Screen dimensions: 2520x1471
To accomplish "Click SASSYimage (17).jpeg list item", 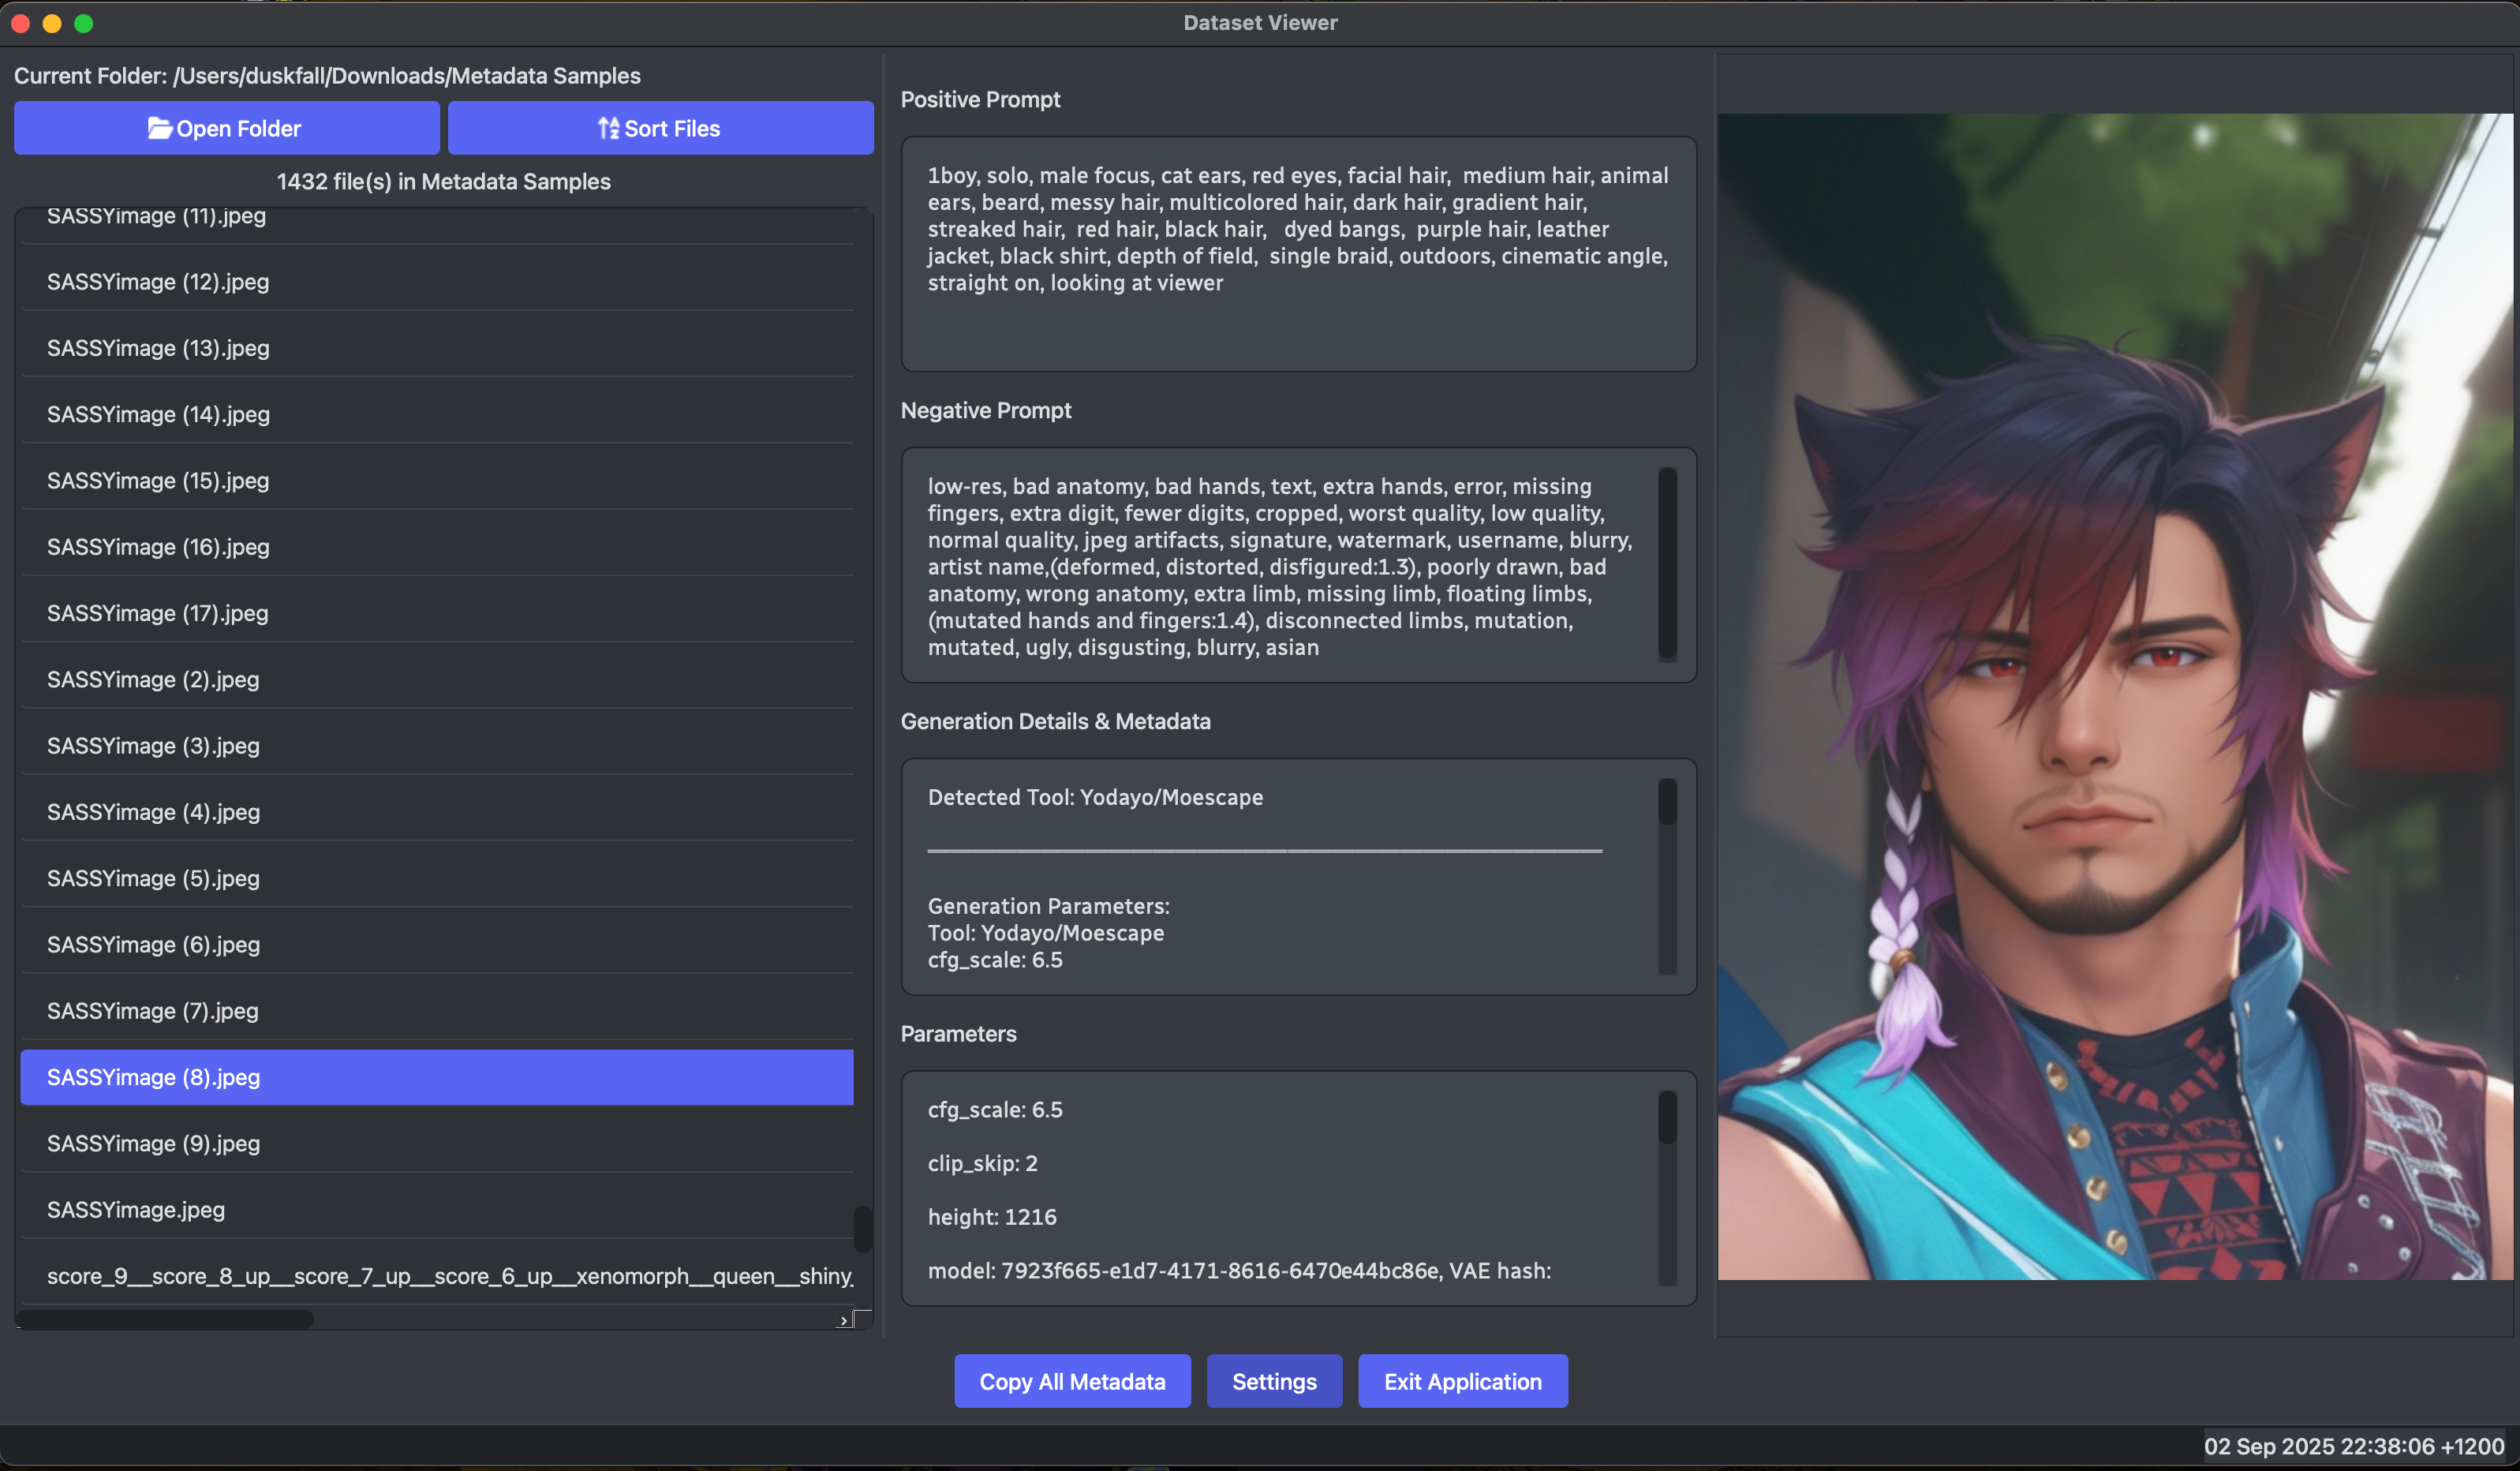I will tap(158, 613).
